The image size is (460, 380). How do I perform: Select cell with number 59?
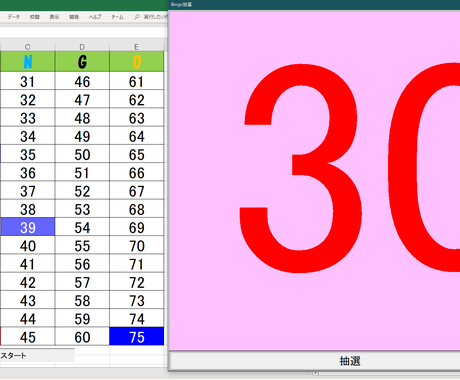tap(82, 319)
